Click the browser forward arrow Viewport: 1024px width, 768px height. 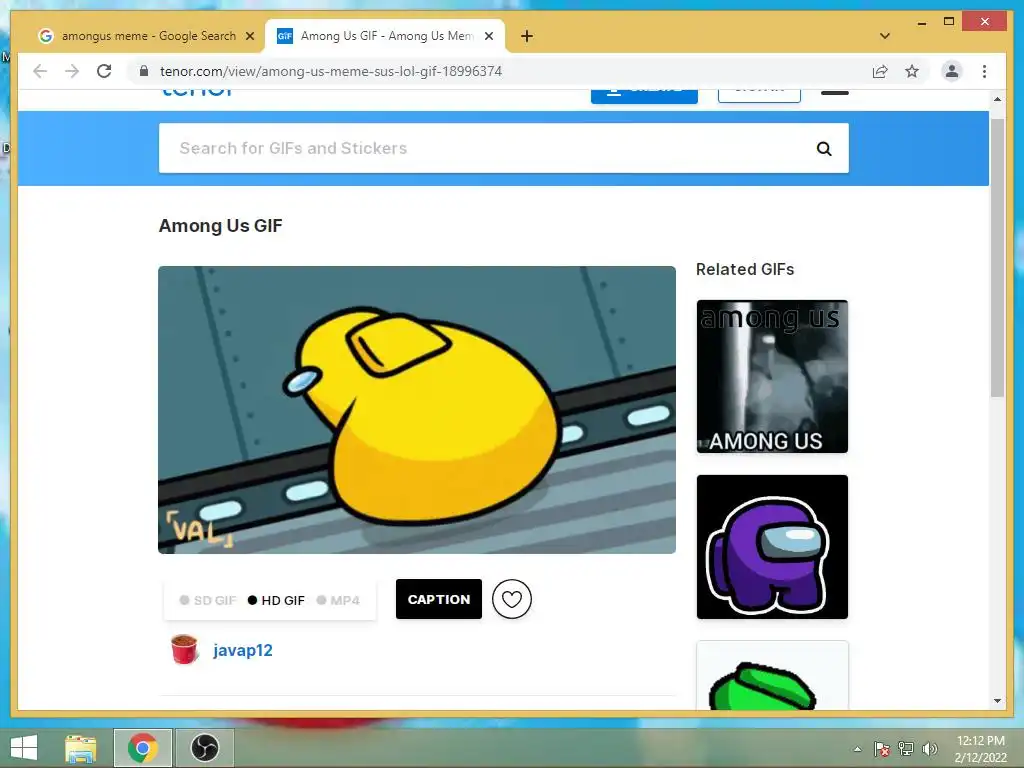coord(72,71)
